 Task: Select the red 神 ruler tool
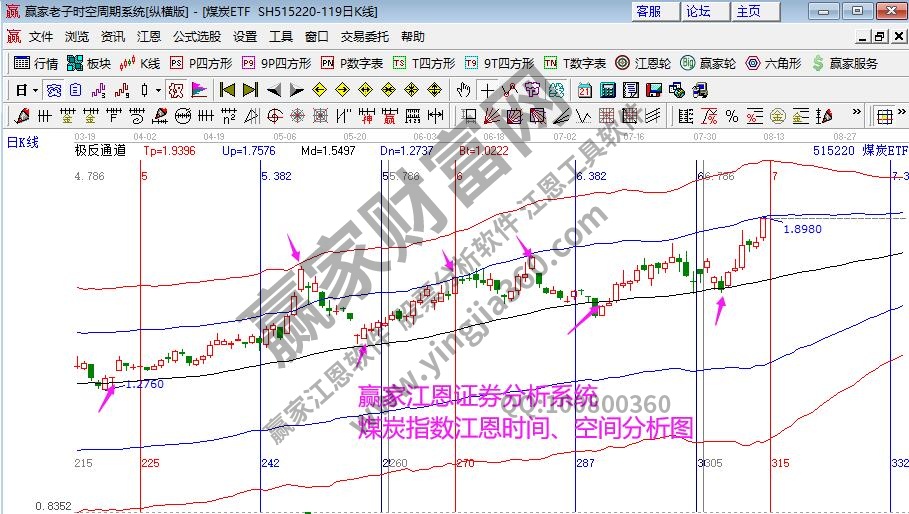click(366, 116)
